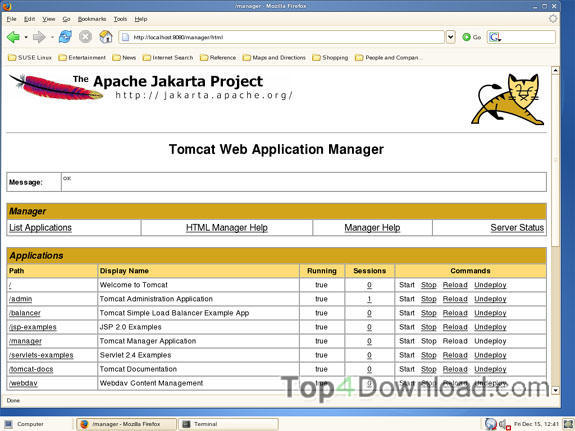Open the Internet Search bookmark folder

tap(168, 58)
